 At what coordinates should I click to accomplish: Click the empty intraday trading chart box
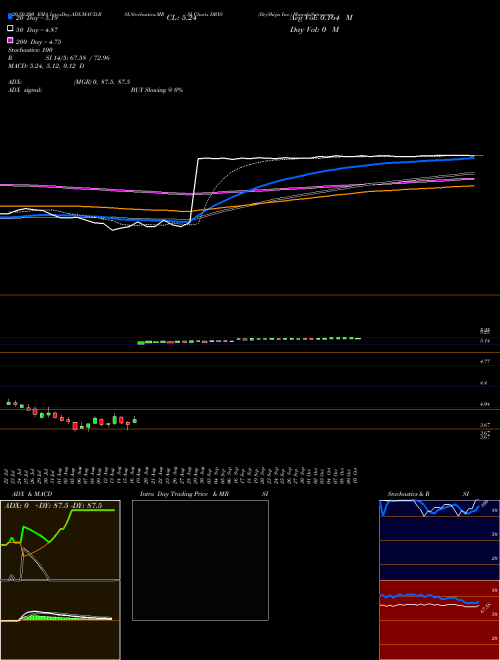point(200,560)
